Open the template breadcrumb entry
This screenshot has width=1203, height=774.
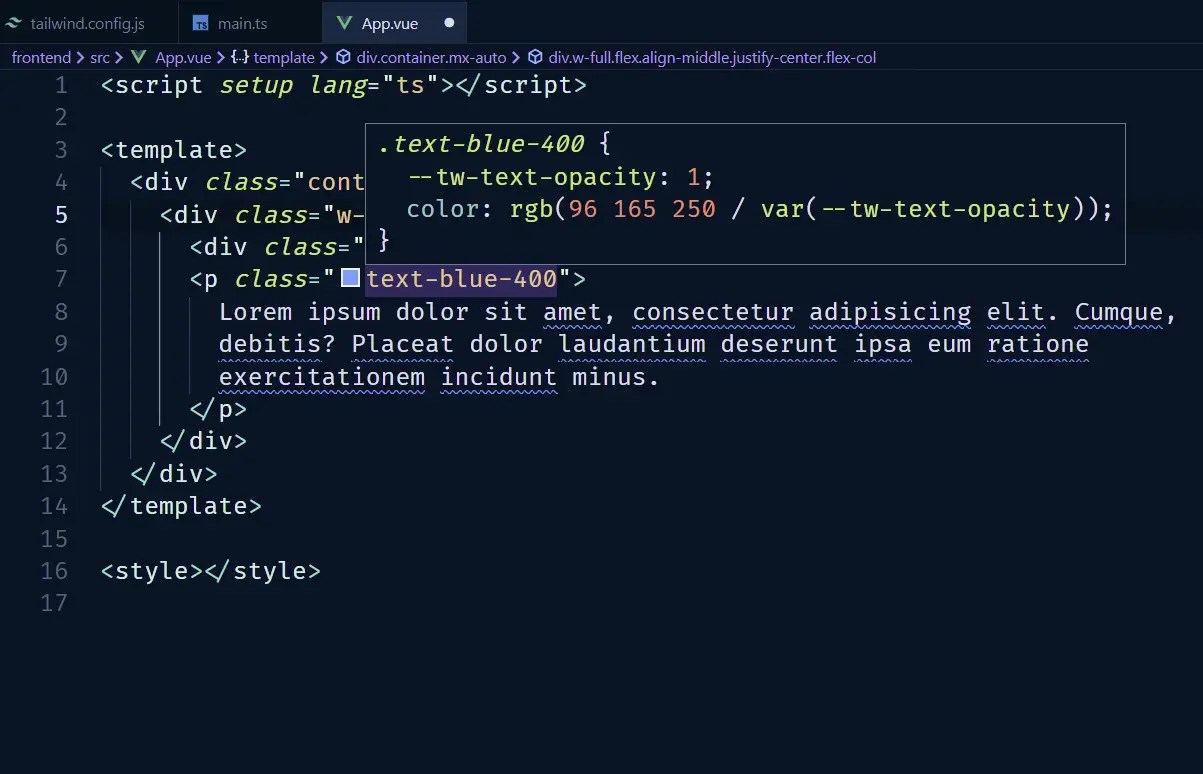coord(283,57)
